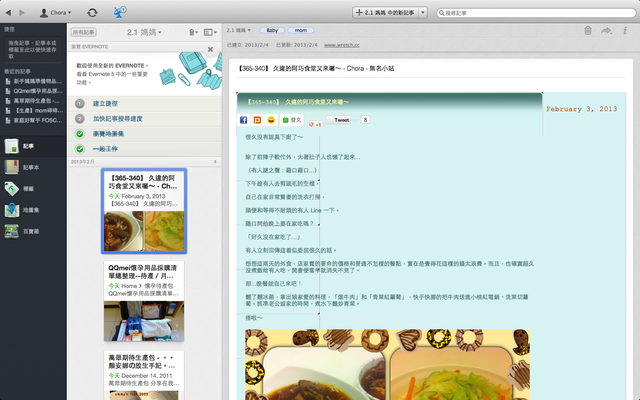640x400 pixels.
Task: Click the Google +1 button
Action: point(316,124)
